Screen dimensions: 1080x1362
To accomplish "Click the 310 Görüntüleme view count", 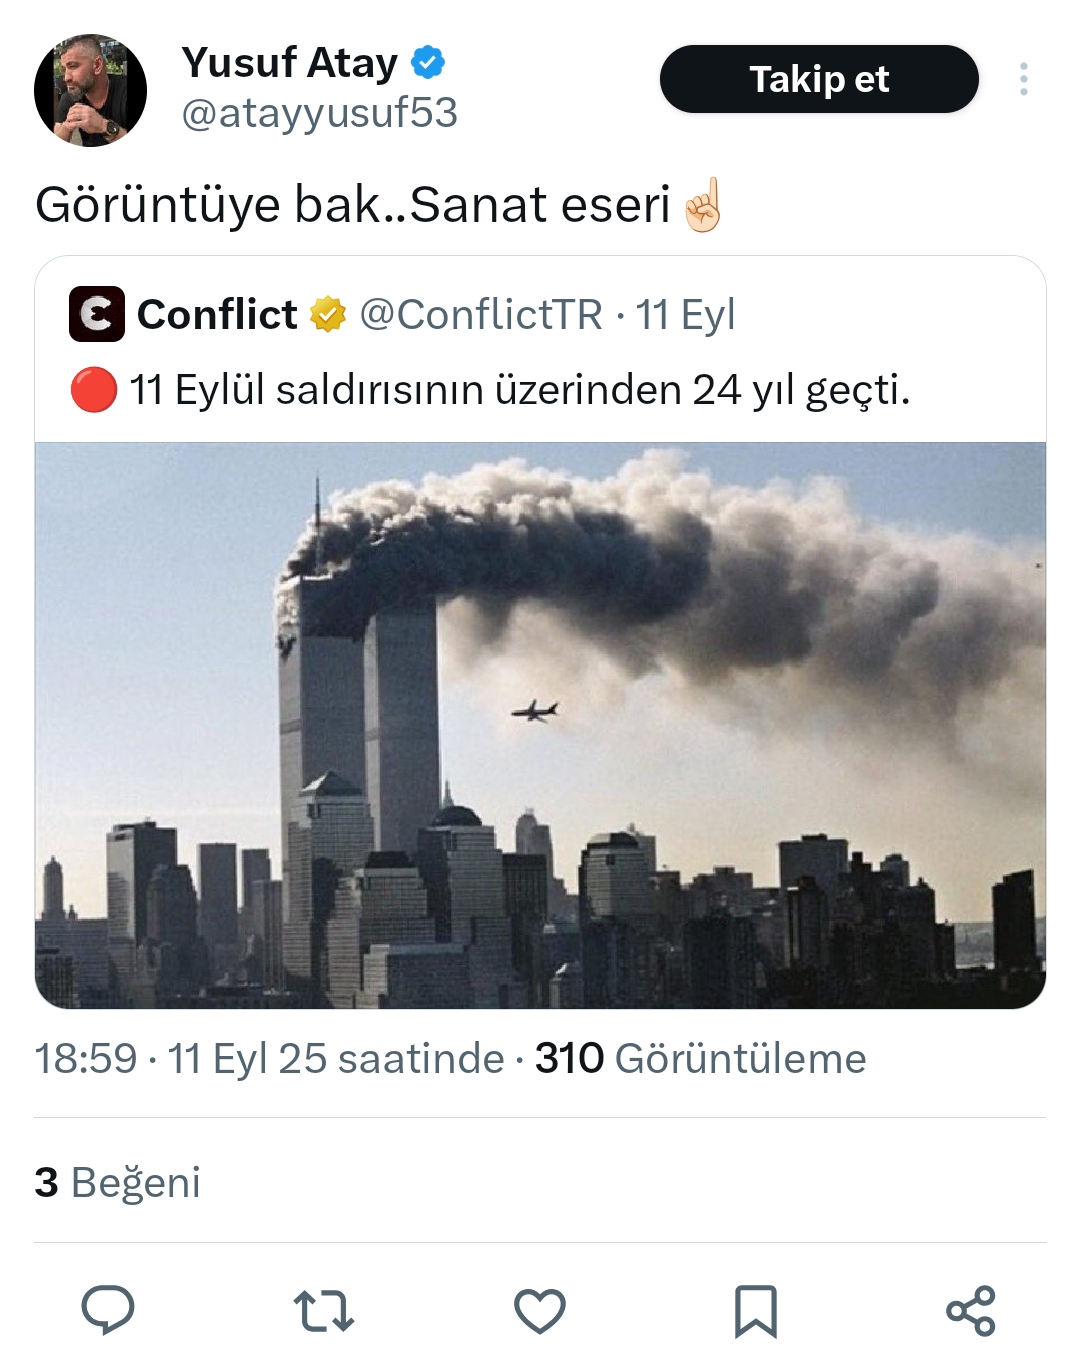I will [x=700, y=1058].
